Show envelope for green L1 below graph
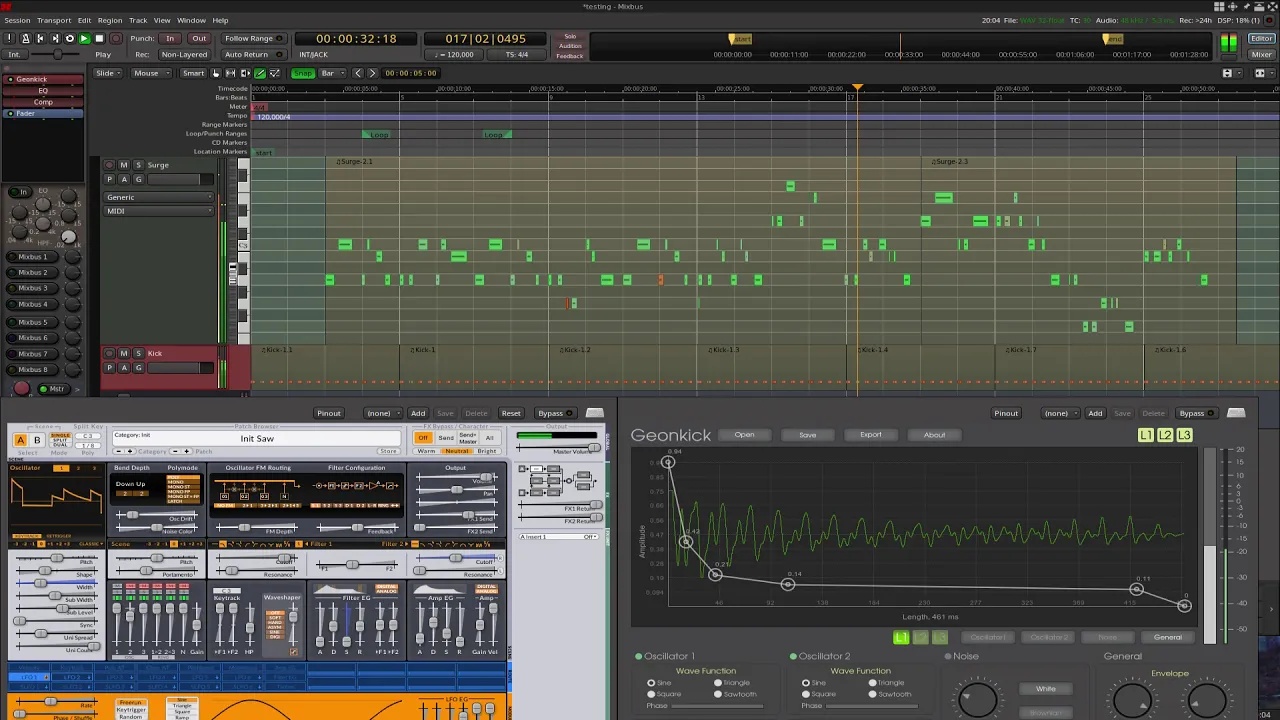 (901, 637)
